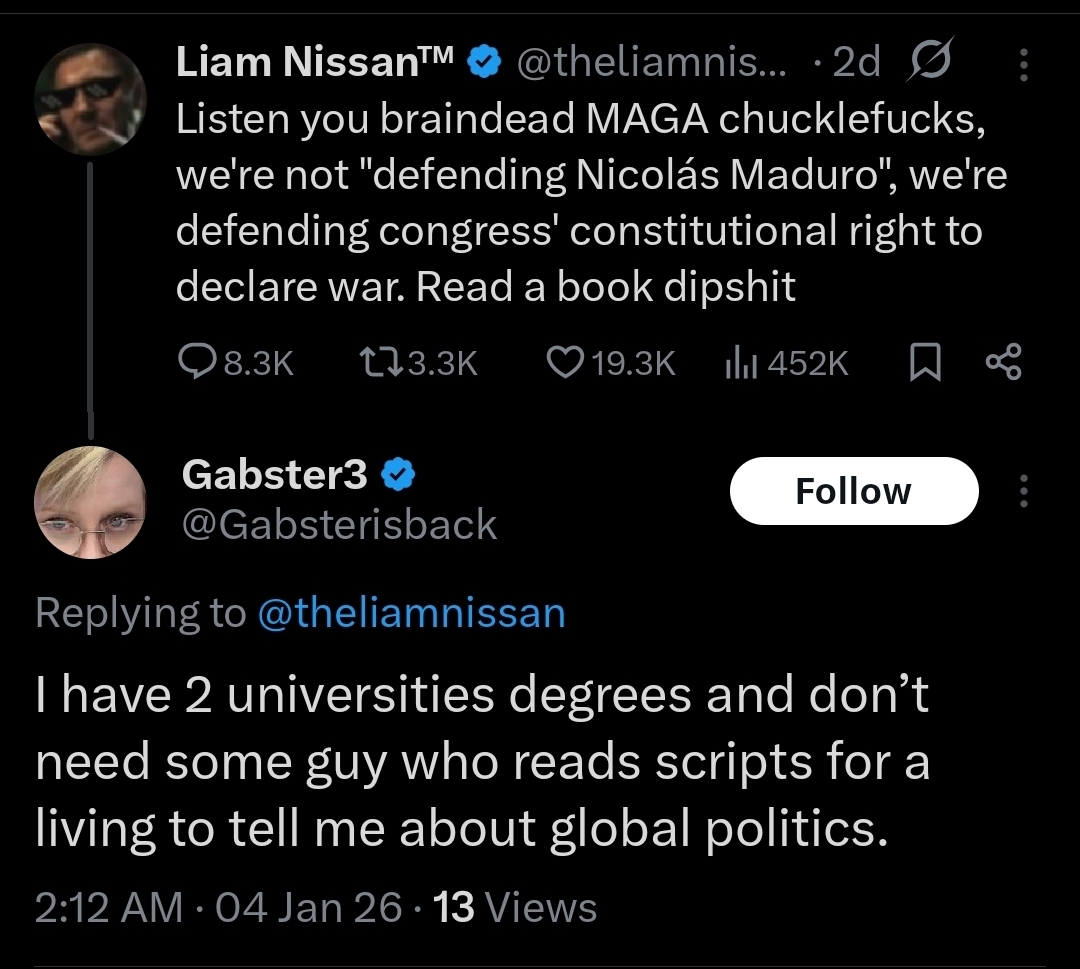Screen dimensions: 1080x969
Task: Tap Liam Nissan's blue verified badge
Action: (x=486, y=64)
